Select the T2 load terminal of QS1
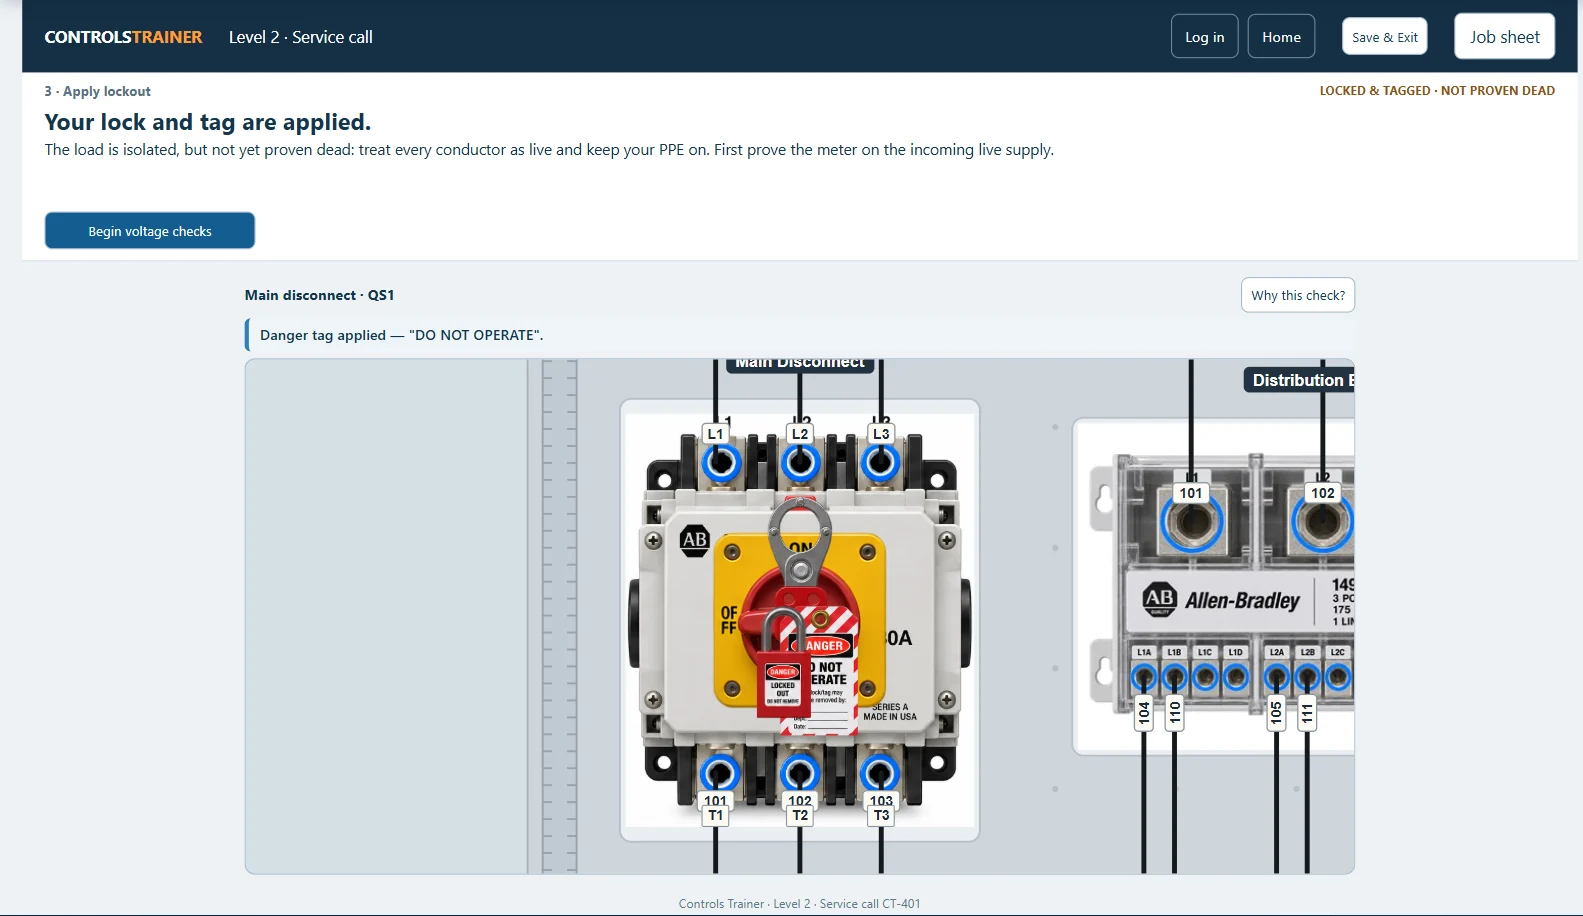The height and width of the screenshot is (916, 1583). coord(800,773)
